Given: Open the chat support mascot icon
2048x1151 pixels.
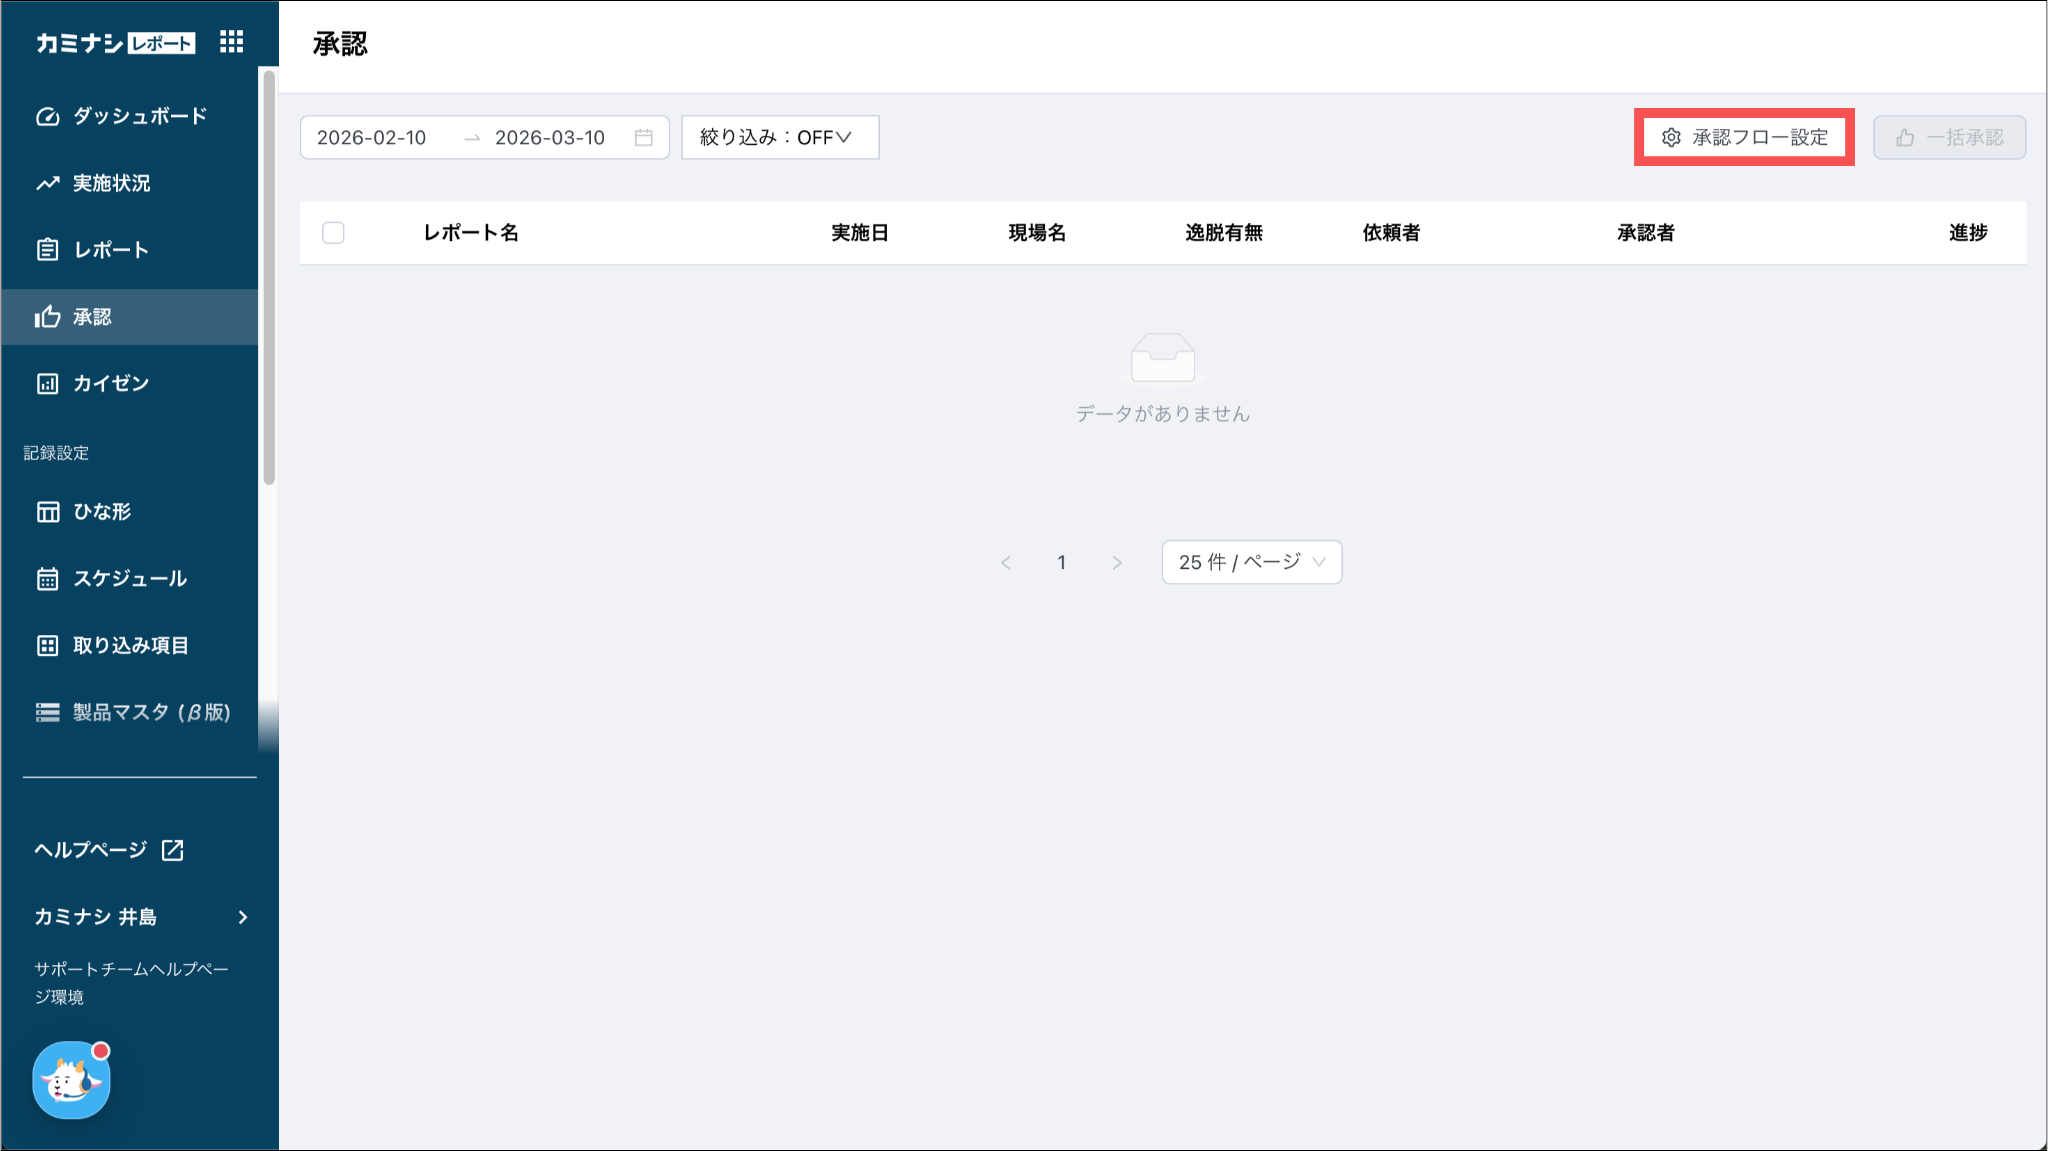Looking at the screenshot, I should click(71, 1080).
